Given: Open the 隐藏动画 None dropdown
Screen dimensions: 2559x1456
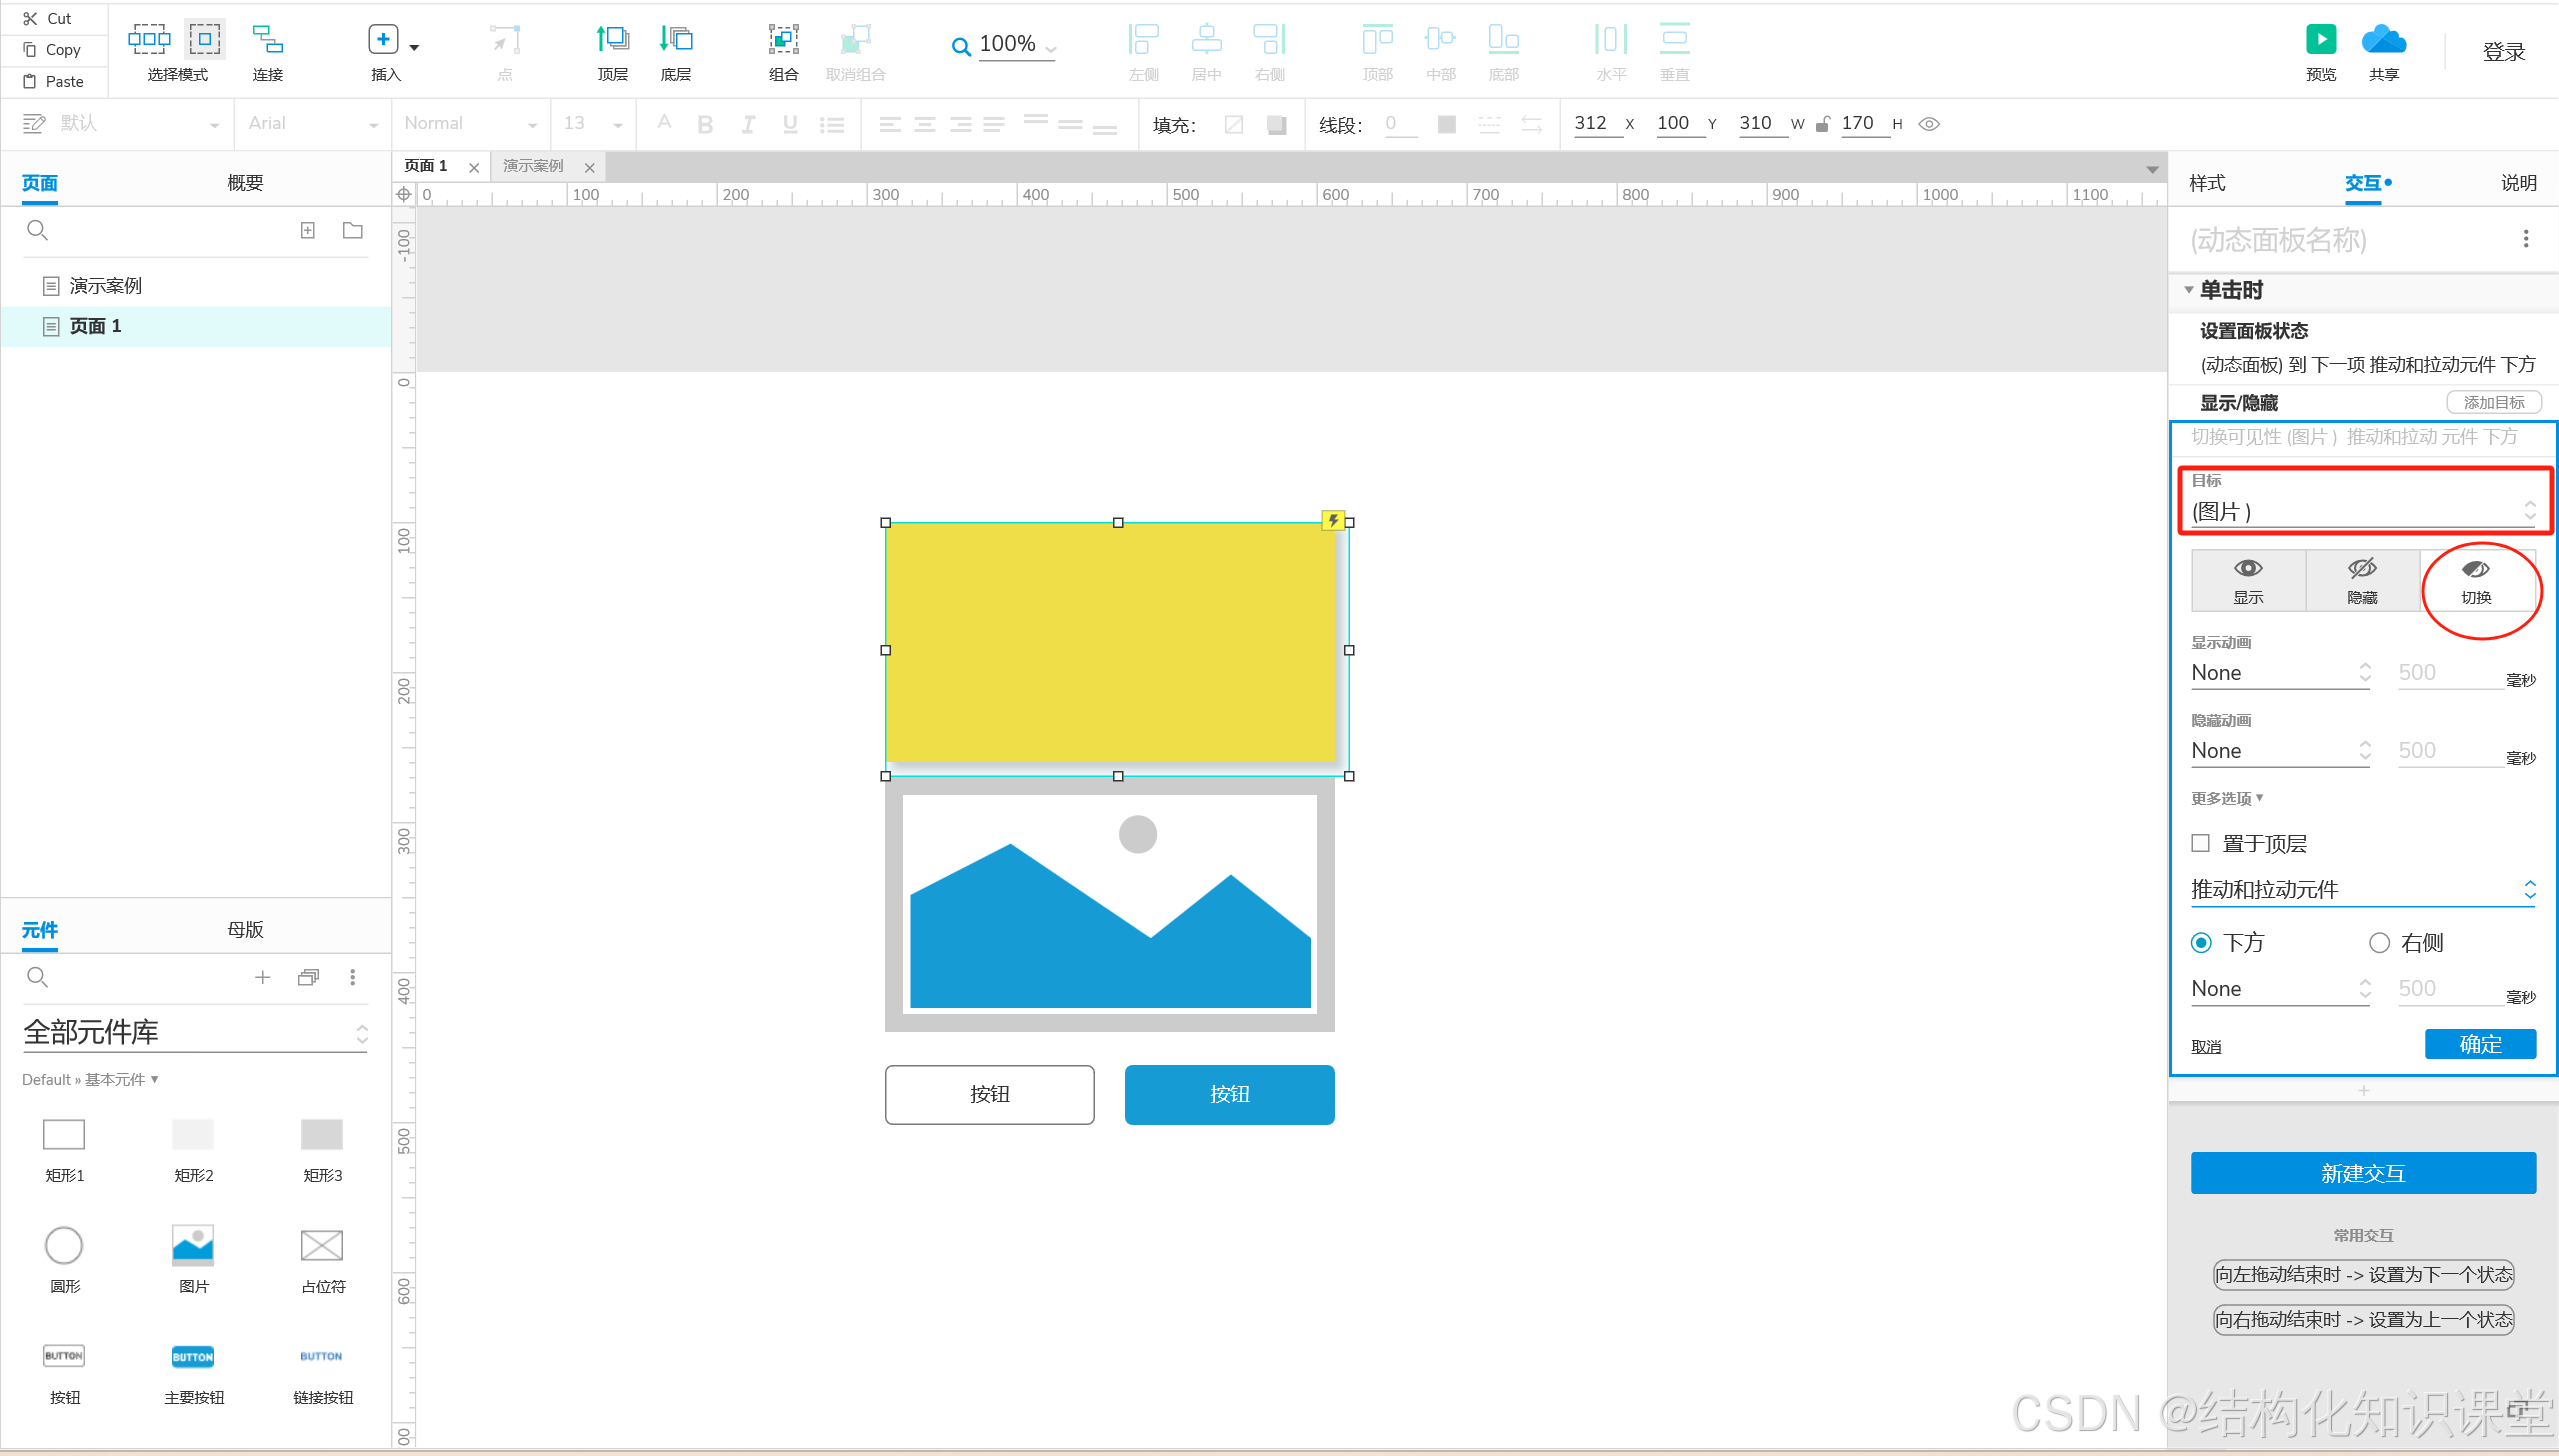Looking at the screenshot, I should click(2280, 751).
